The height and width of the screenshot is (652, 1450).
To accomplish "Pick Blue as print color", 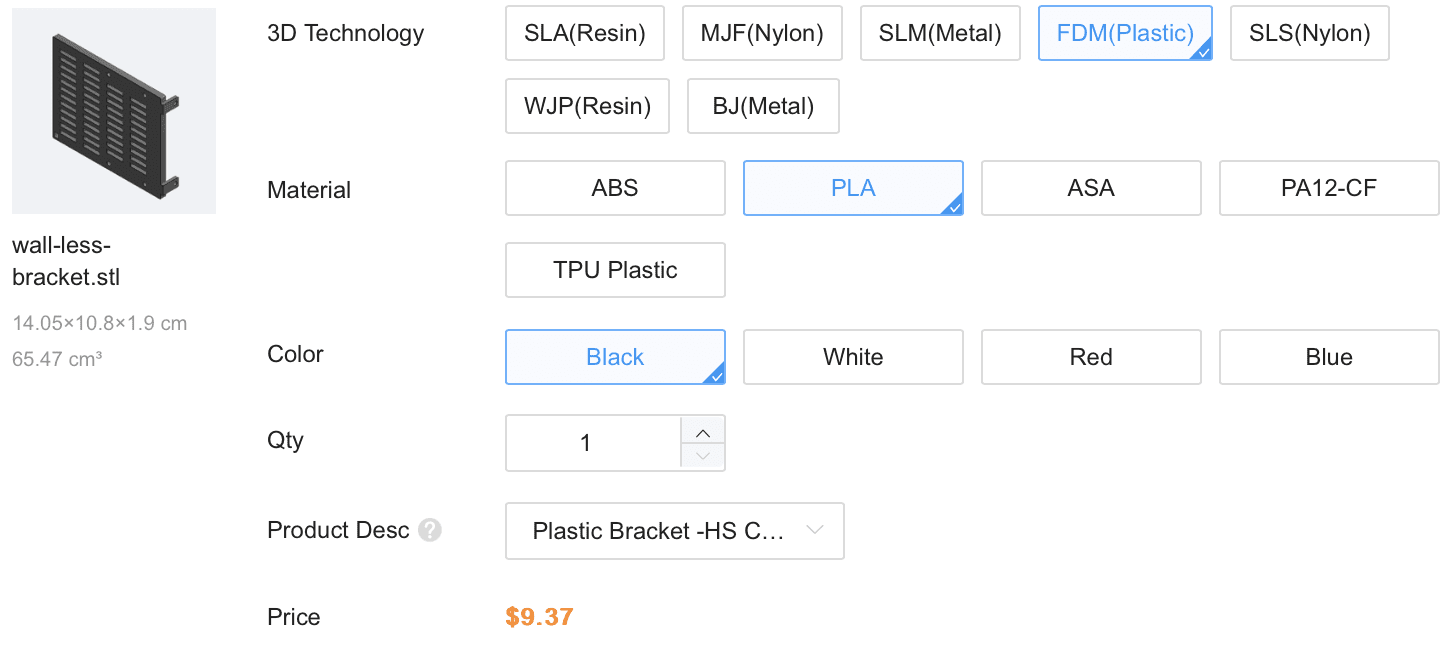I will (x=1328, y=357).
